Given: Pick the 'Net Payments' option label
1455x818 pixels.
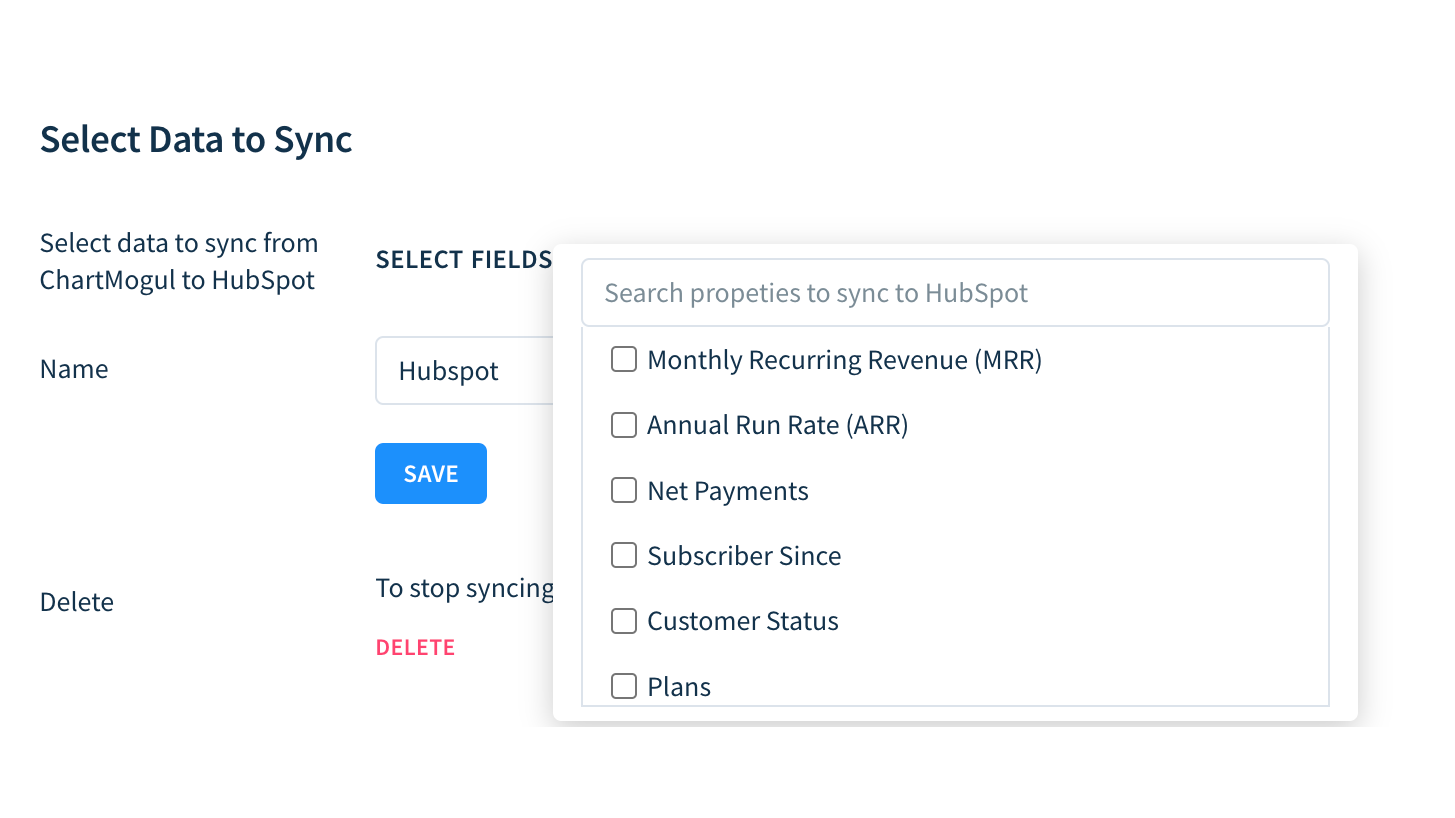Looking at the screenshot, I should tap(727, 491).
